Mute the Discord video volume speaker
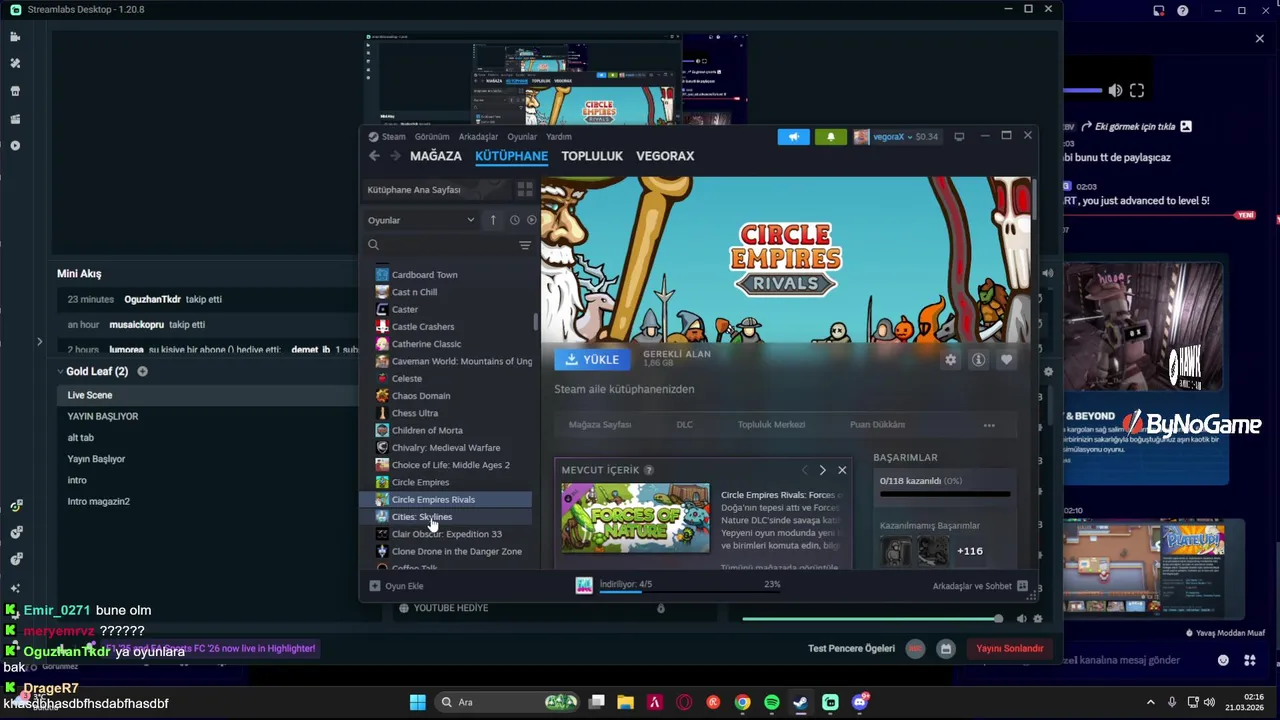1280x720 pixels. click(1115, 91)
